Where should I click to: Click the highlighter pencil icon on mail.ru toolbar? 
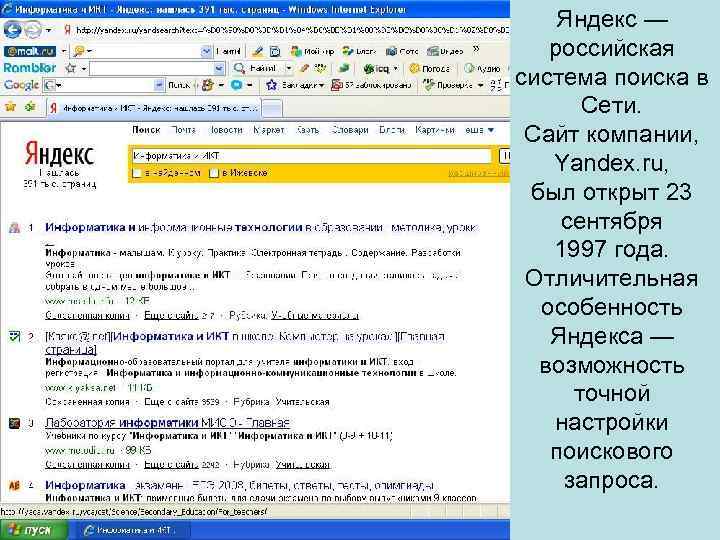tap(258, 51)
